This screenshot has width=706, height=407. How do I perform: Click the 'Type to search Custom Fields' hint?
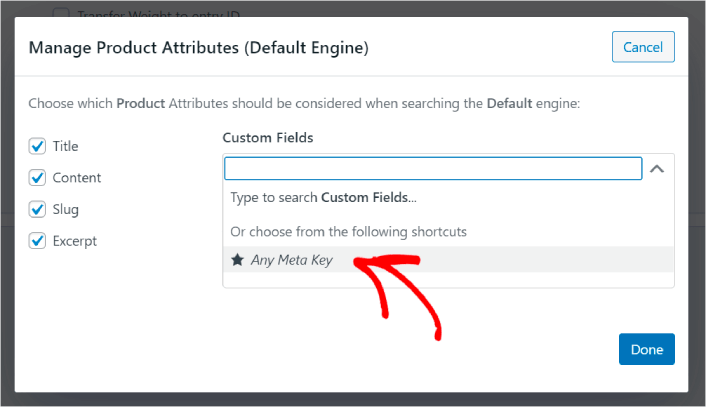(323, 198)
